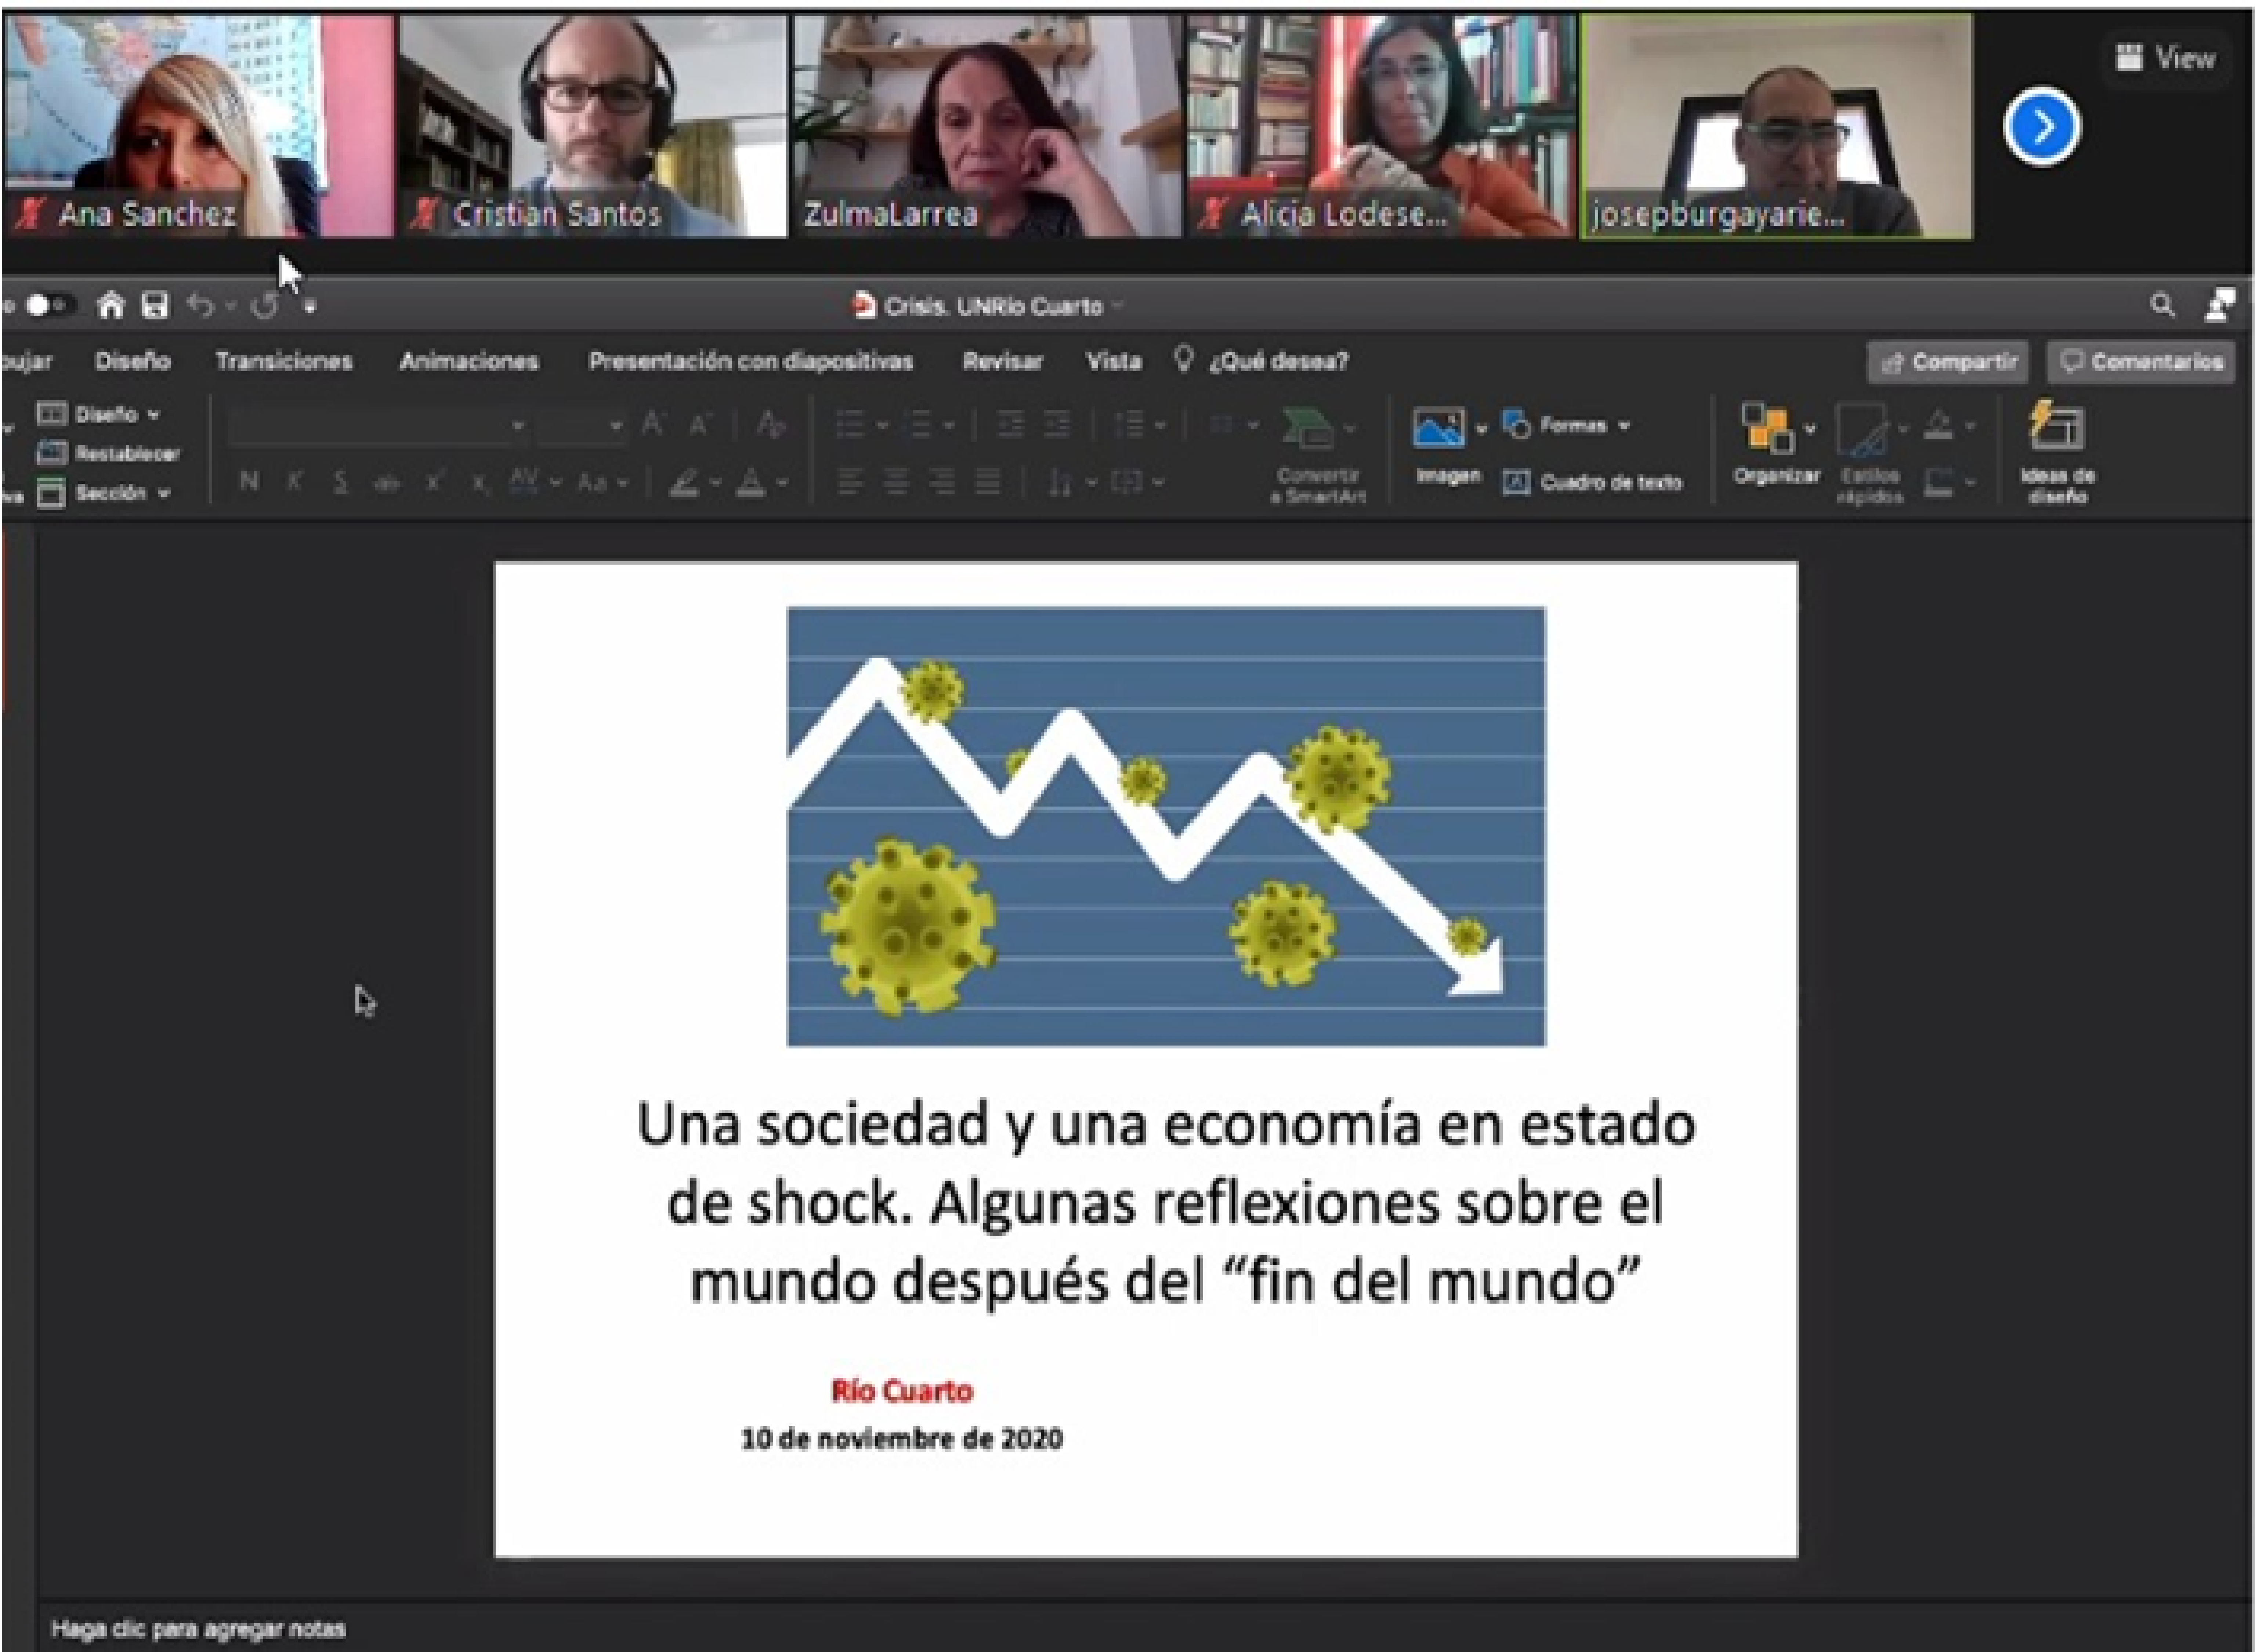Click the Imagen picture icon
Screen dimensions: 2255x1652
1438,428
